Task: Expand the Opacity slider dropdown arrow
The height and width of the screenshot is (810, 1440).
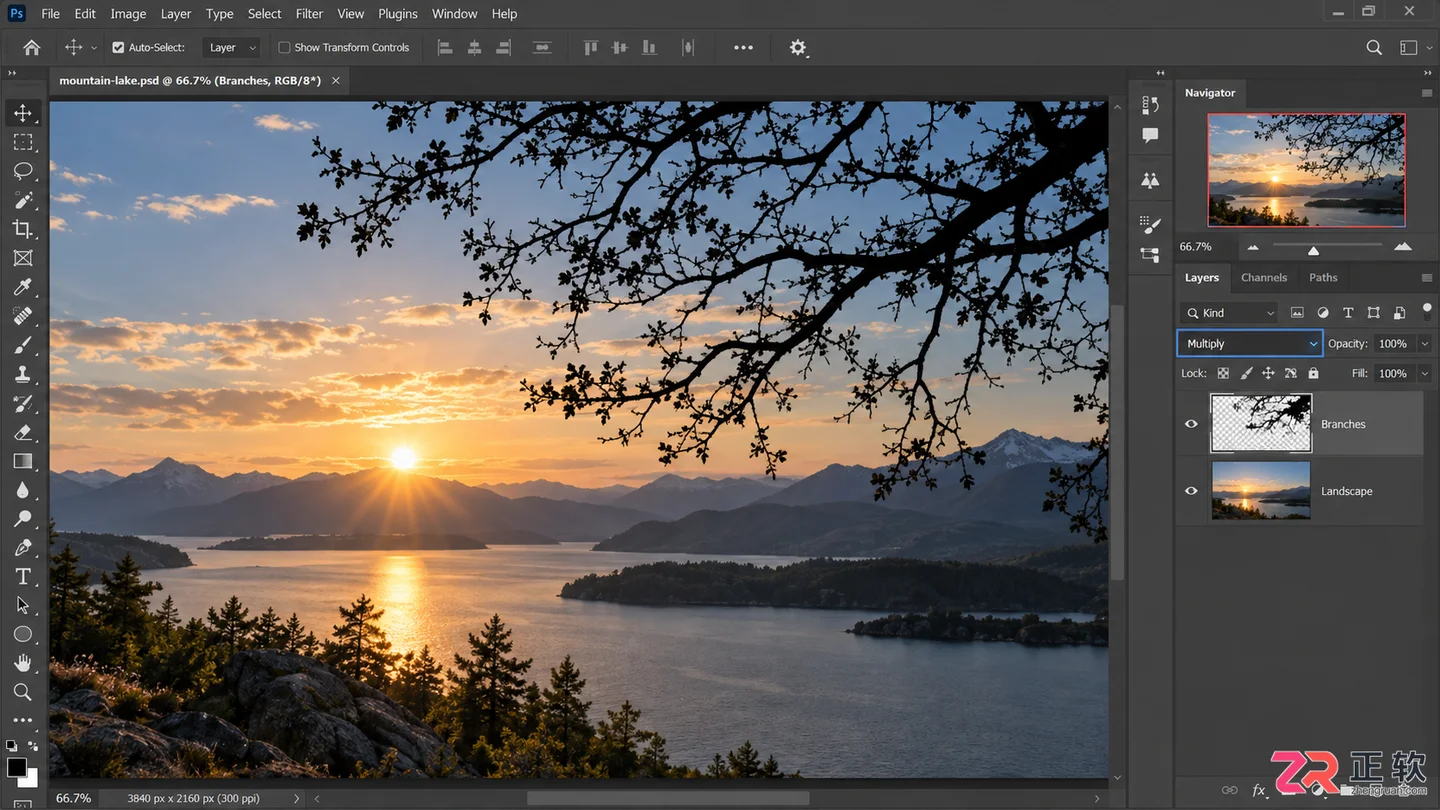Action: coord(1424,343)
